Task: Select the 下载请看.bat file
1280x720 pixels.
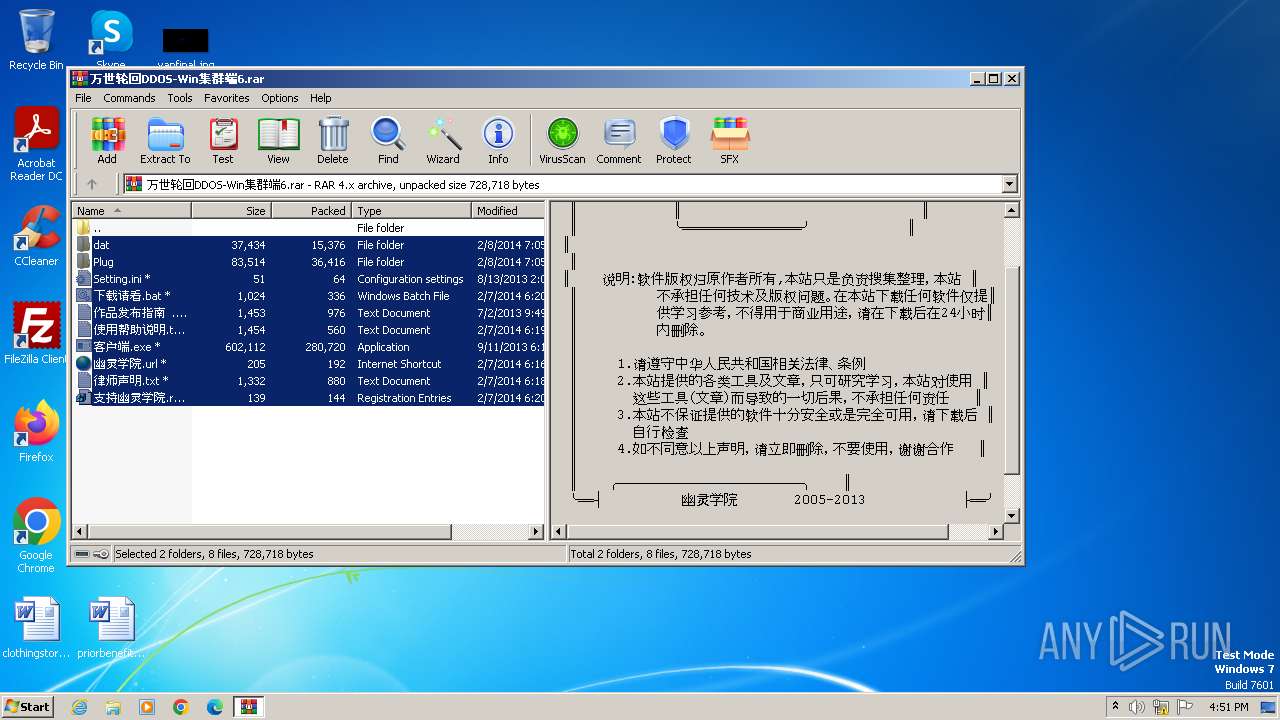Action: tap(309, 296)
